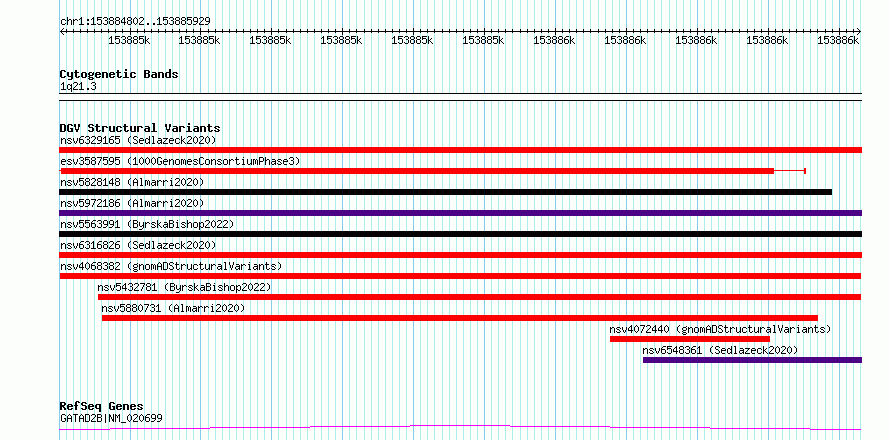The width and height of the screenshot is (890, 440).
Task: Click the black bar for nsv5563991
Action: [x=460, y=234]
